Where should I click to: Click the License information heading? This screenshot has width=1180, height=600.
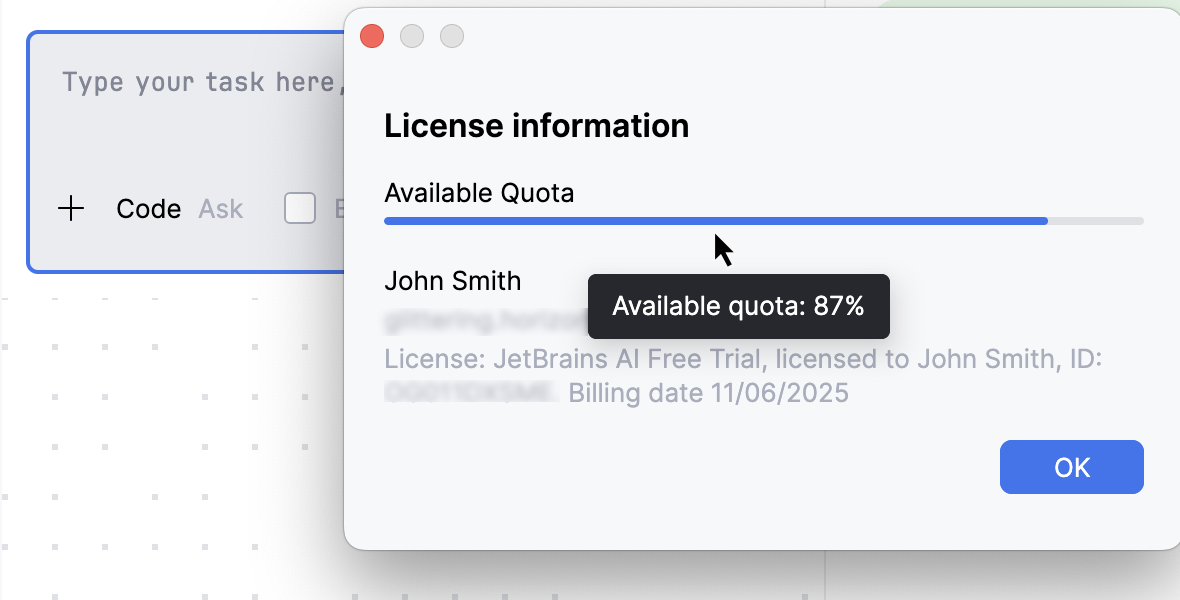coord(536,126)
